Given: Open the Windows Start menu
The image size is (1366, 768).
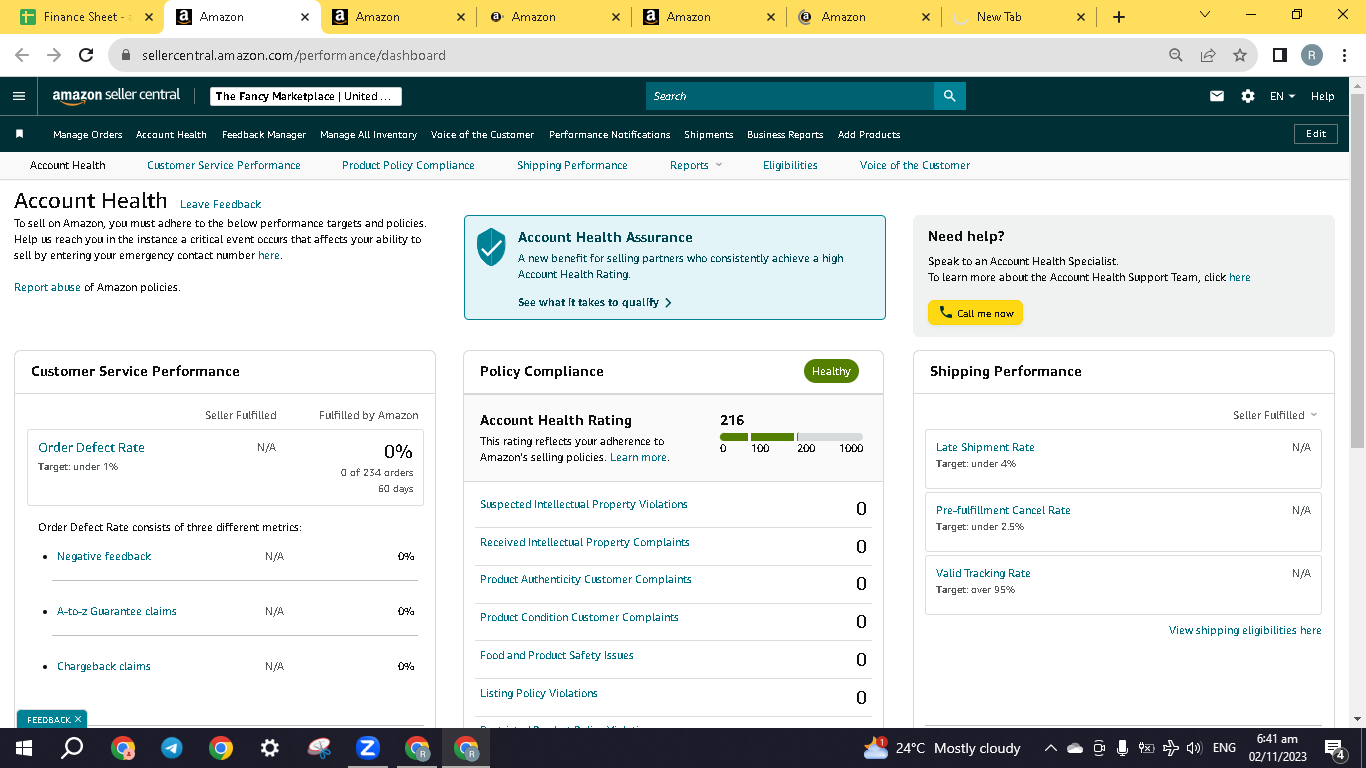Looking at the screenshot, I should click(23, 748).
